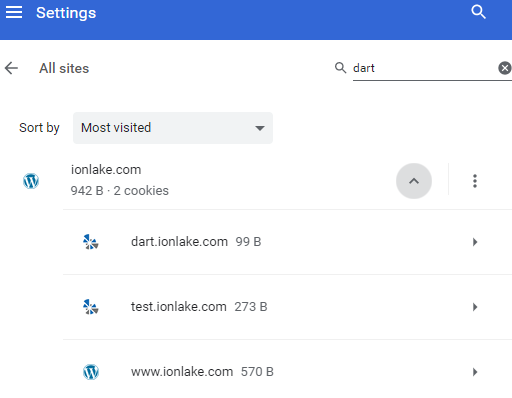Click the 942 B · 2 cookies text
This screenshot has width=512, height=398.
[x=119, y=191]
